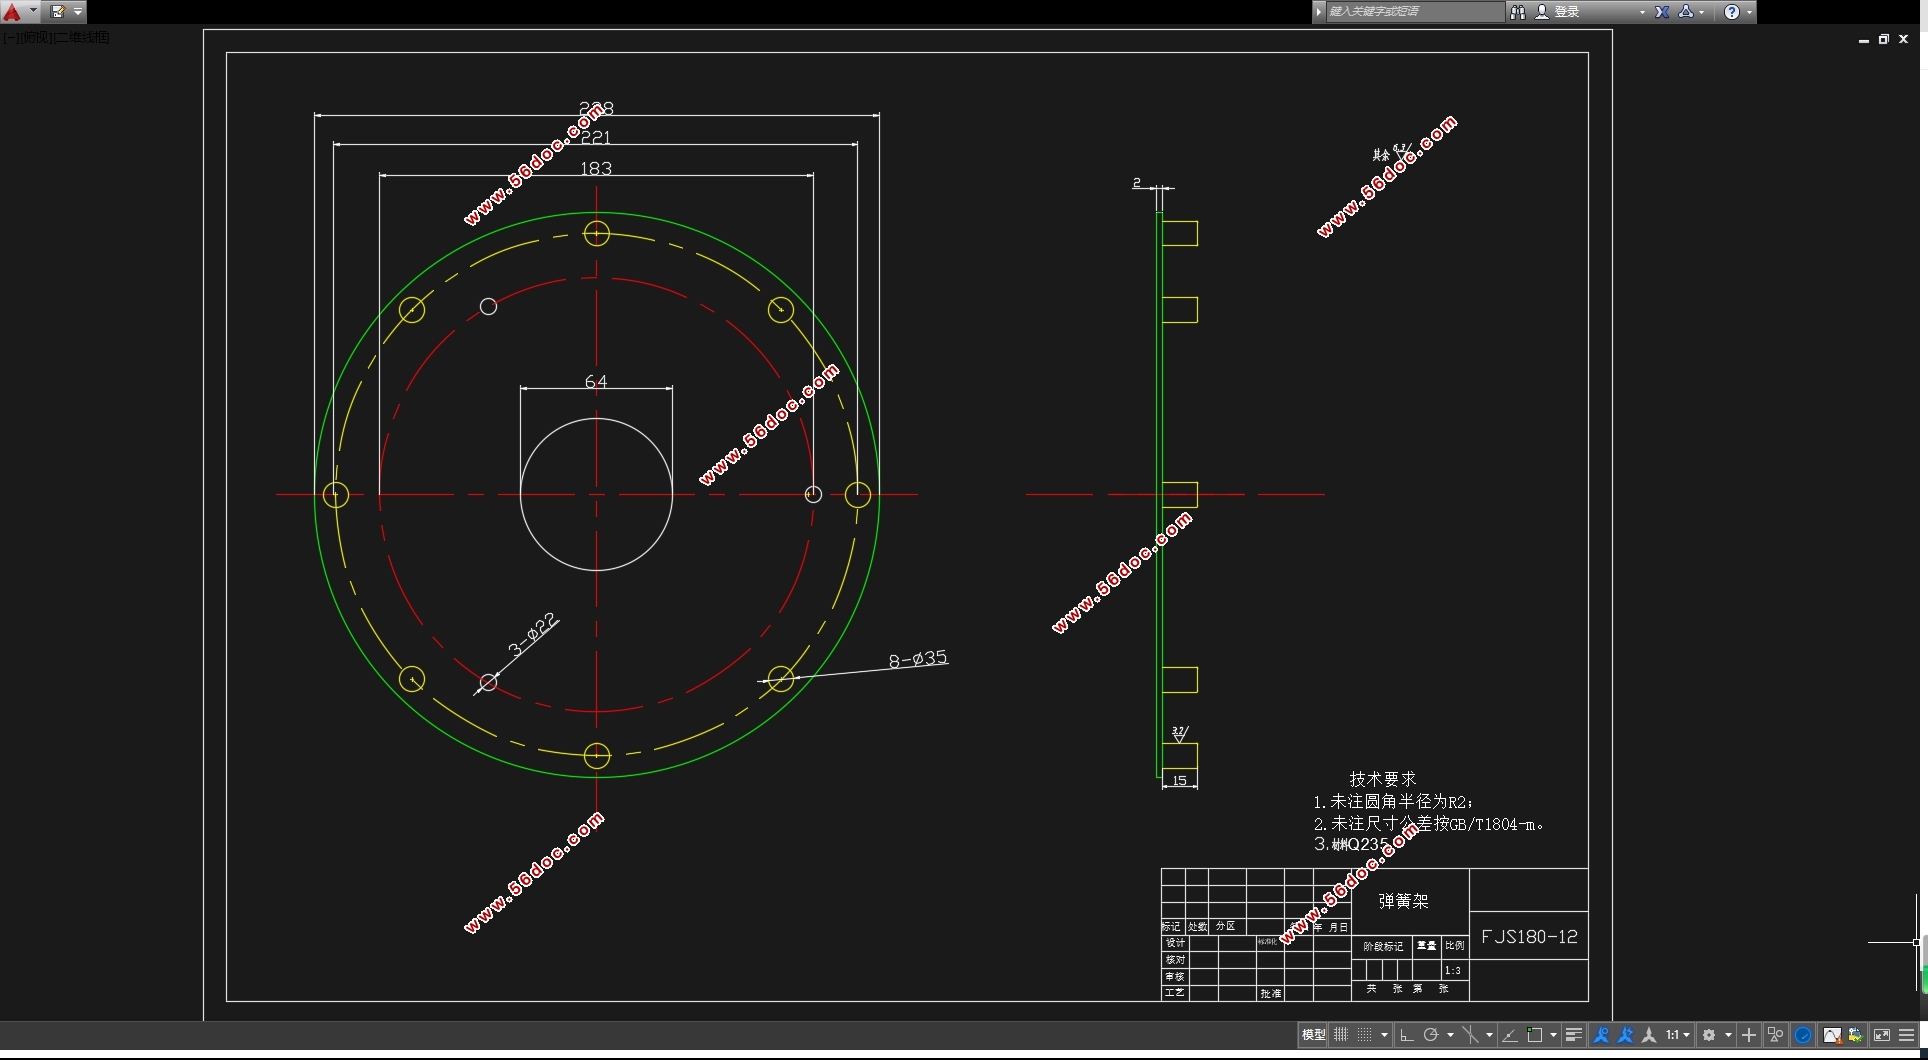This screenshot has width=1928, height=1060.
Task: Click the Save As quick access icon
Action: (58, 12)
